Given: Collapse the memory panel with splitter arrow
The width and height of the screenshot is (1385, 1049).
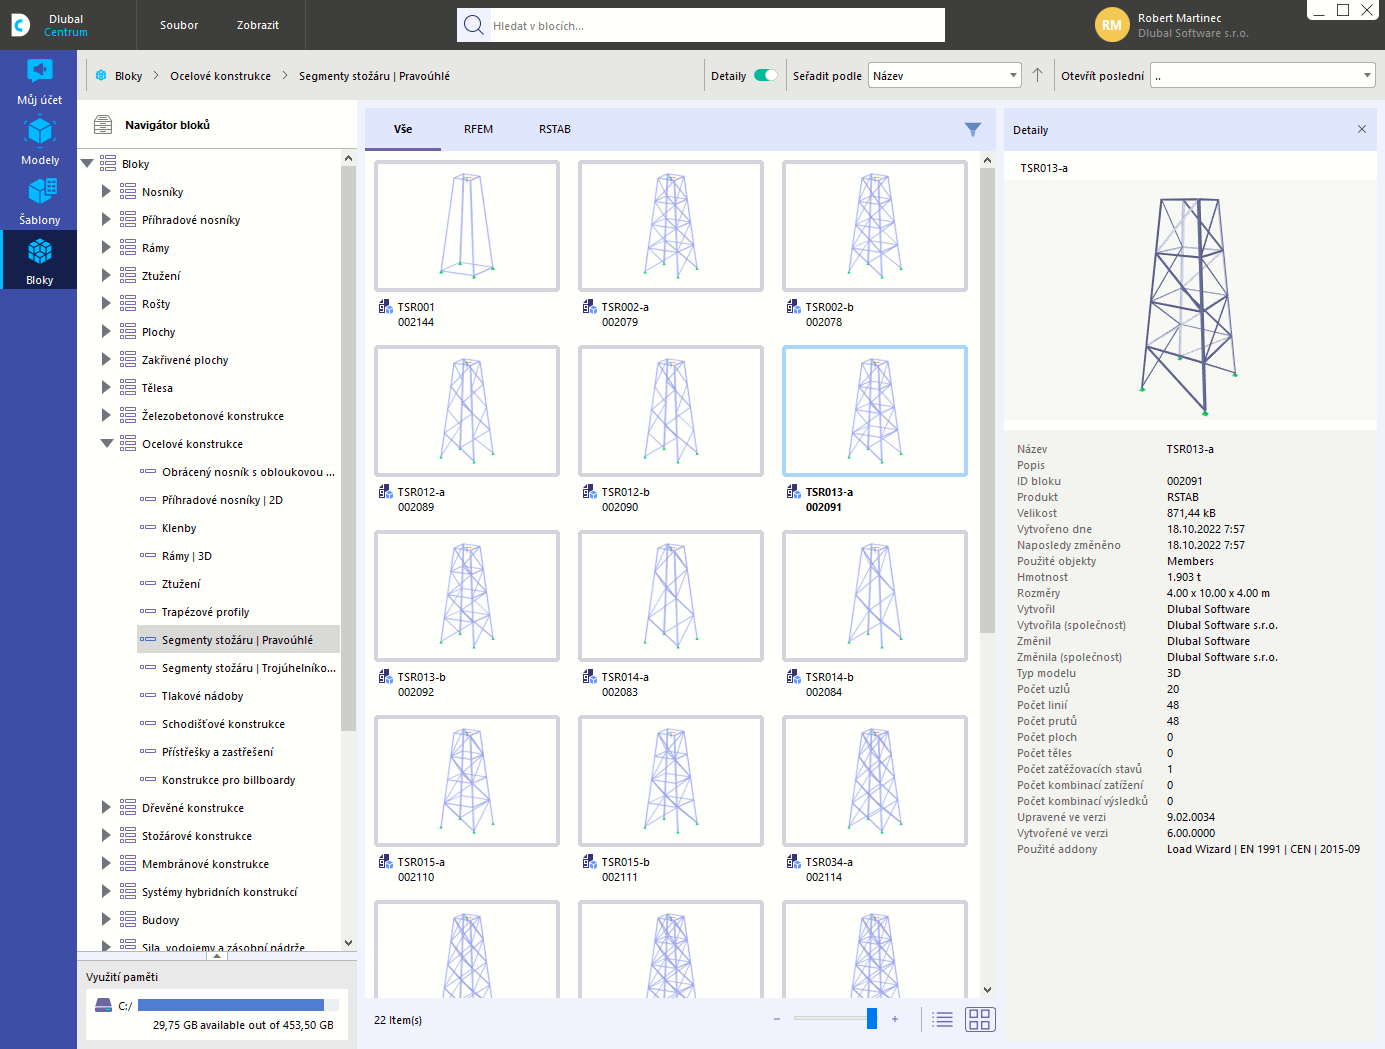Looking at the screenshot, I should click(217, 955).
